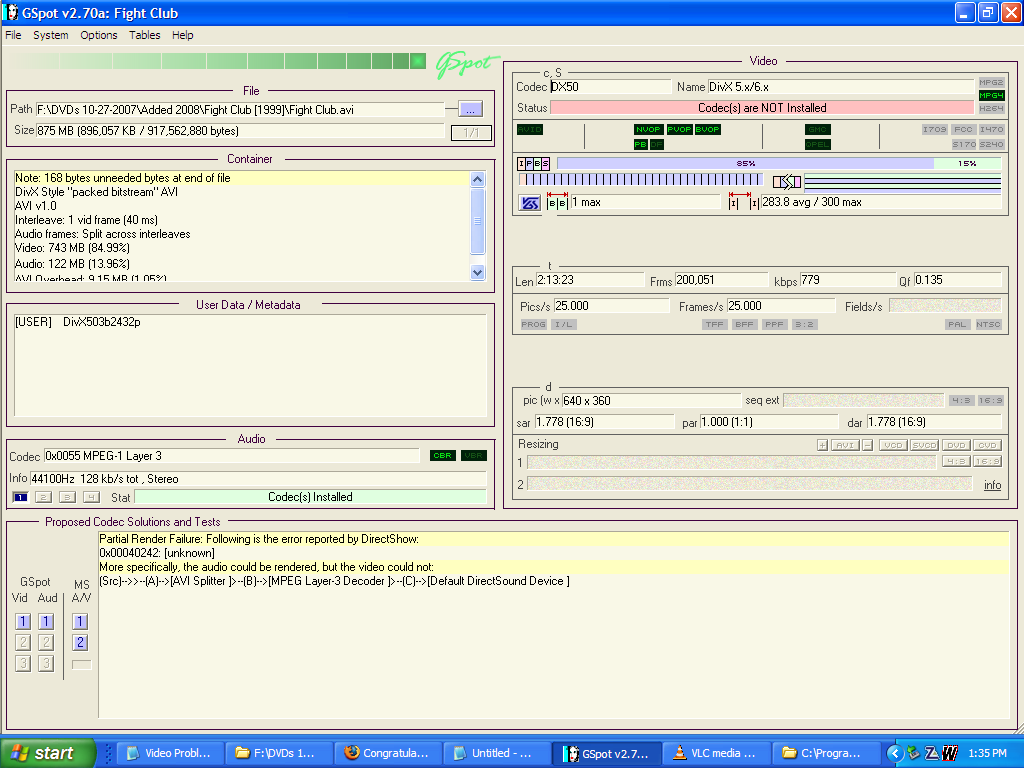1024x768 pixels.
Task: Open the Help menu
Action: point(182,35)
